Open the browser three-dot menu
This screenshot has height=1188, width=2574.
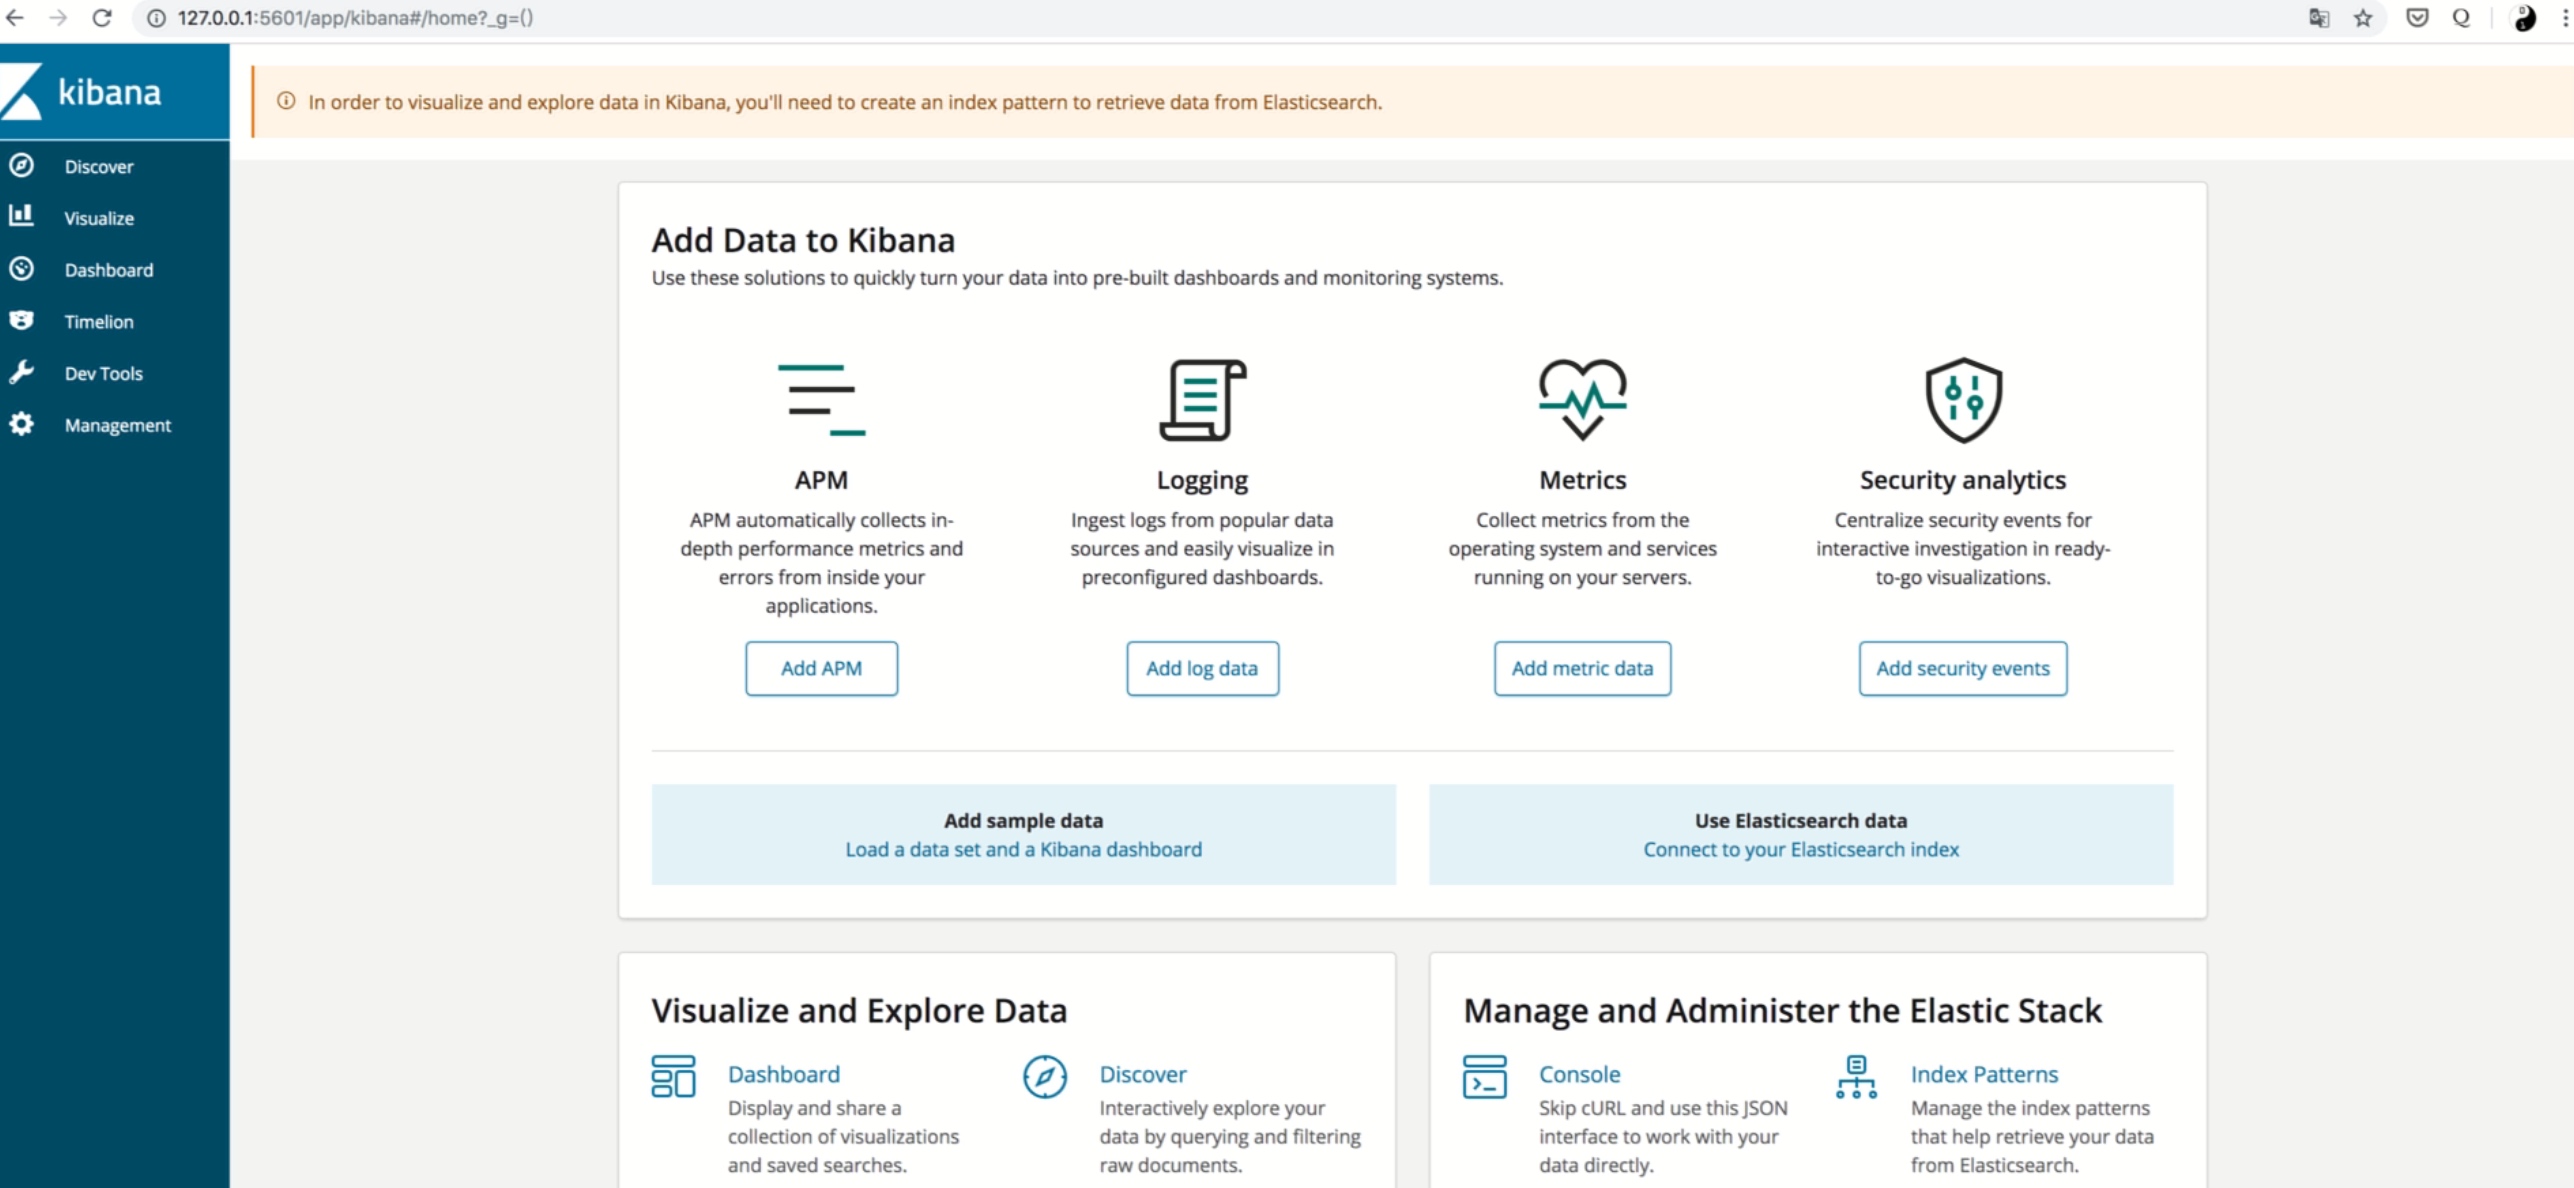tap(2566, 17)
